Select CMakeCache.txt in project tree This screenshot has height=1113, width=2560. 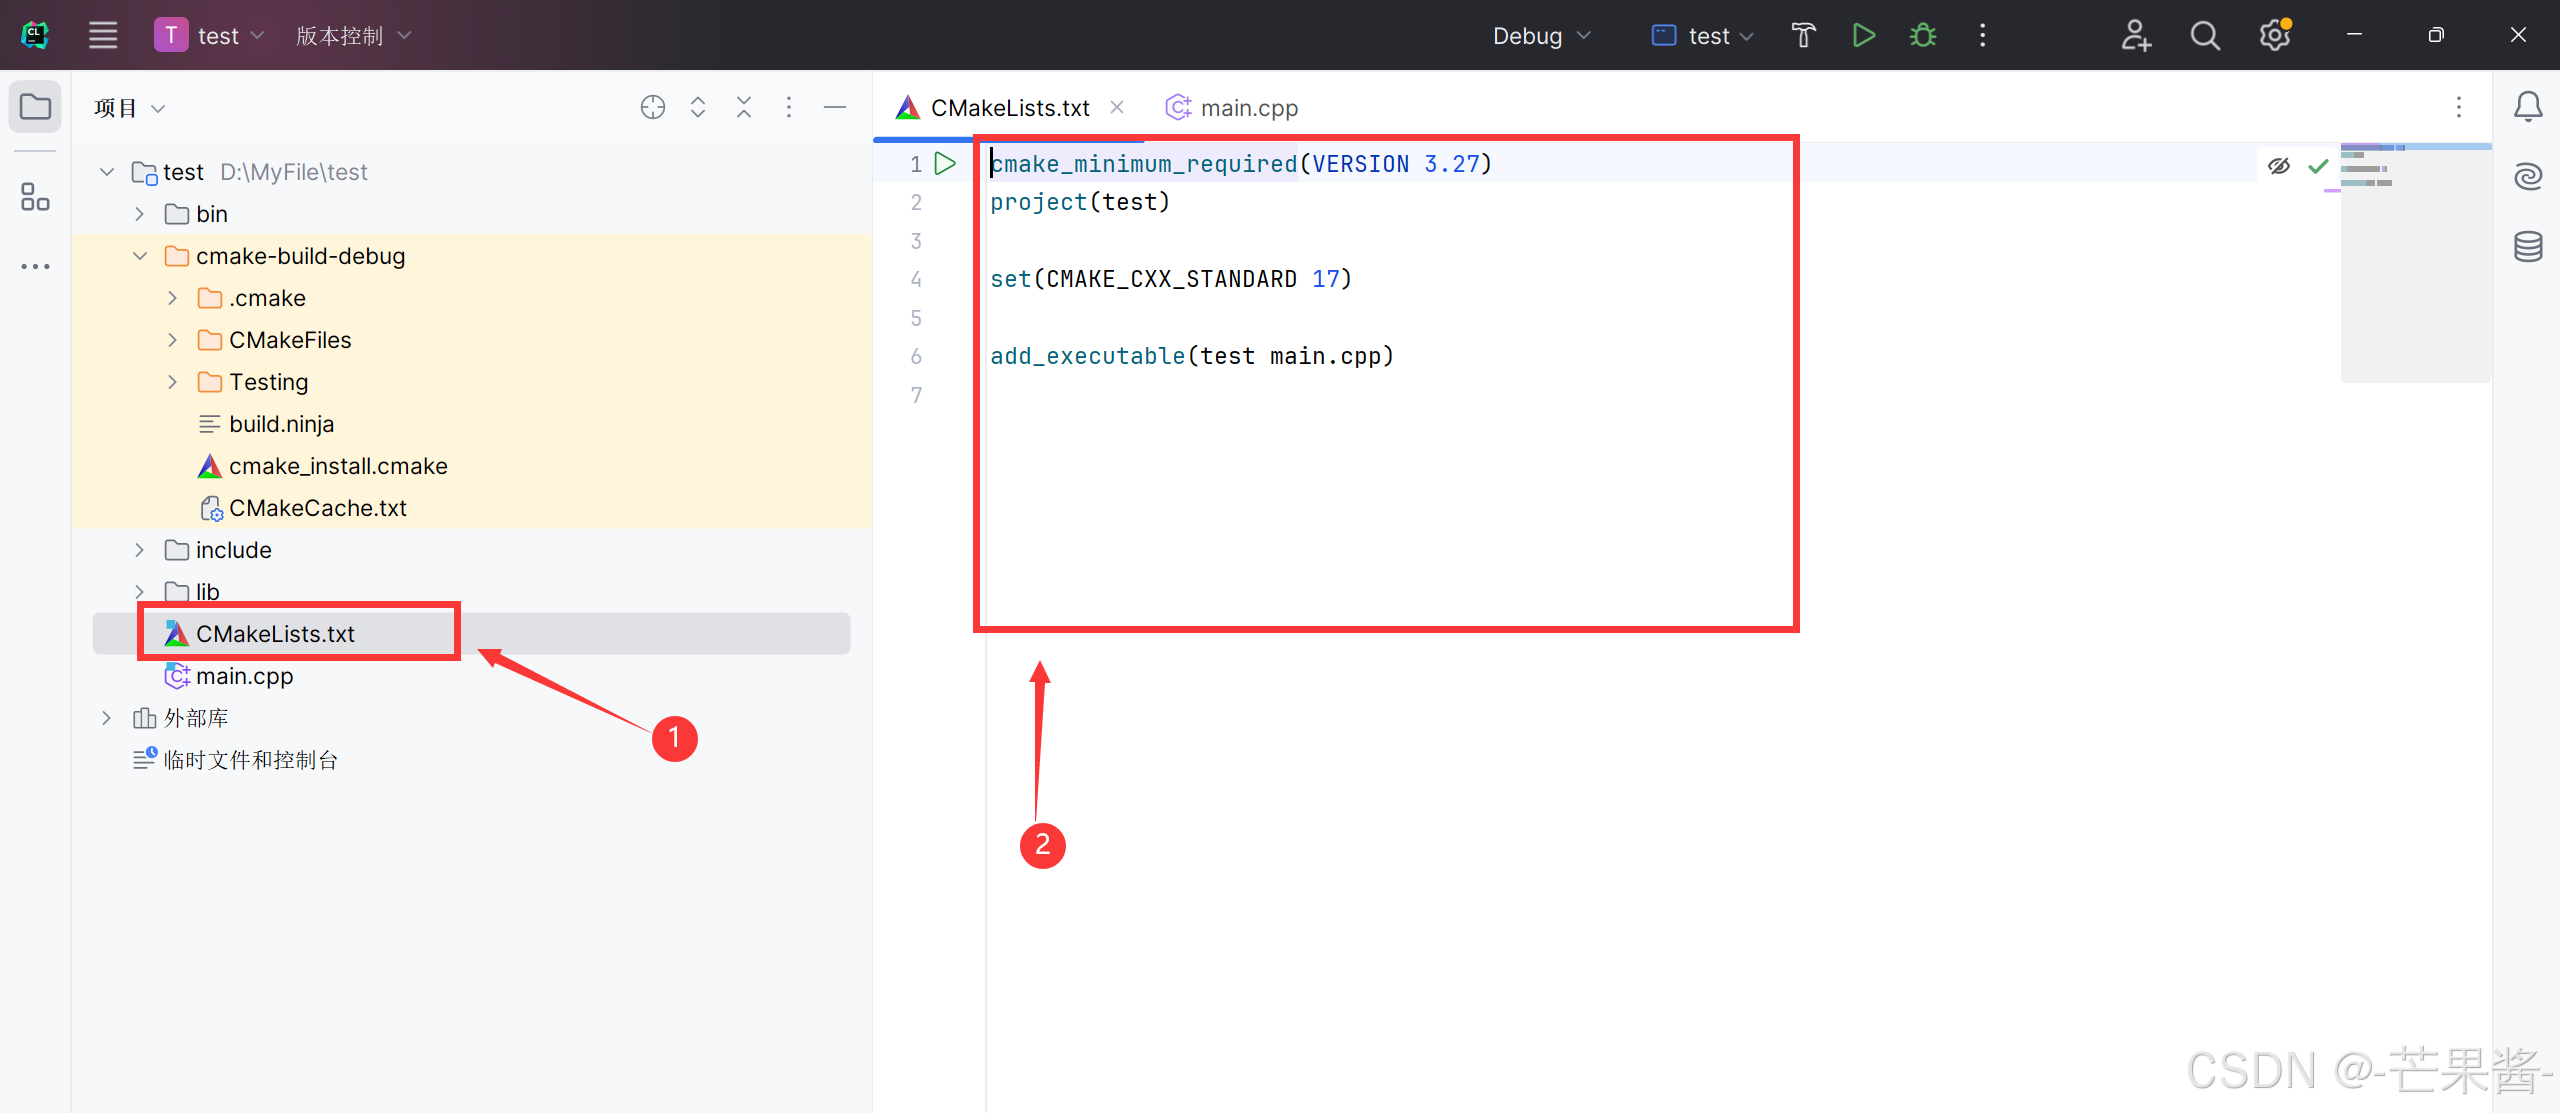click(317, 508)
